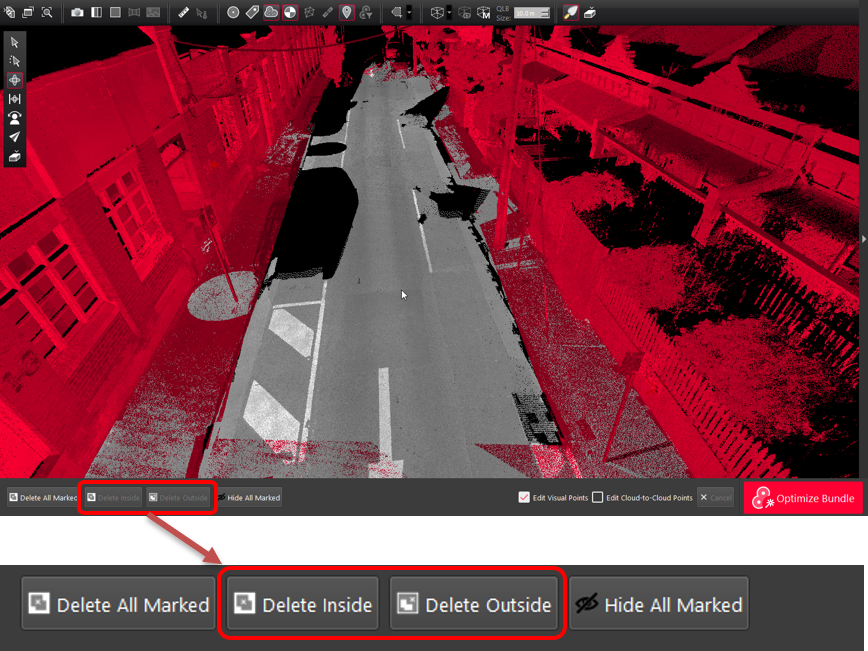868x651 pixels.
Task: Expand the right side panel arrow
Action: [x=863, y=239]
